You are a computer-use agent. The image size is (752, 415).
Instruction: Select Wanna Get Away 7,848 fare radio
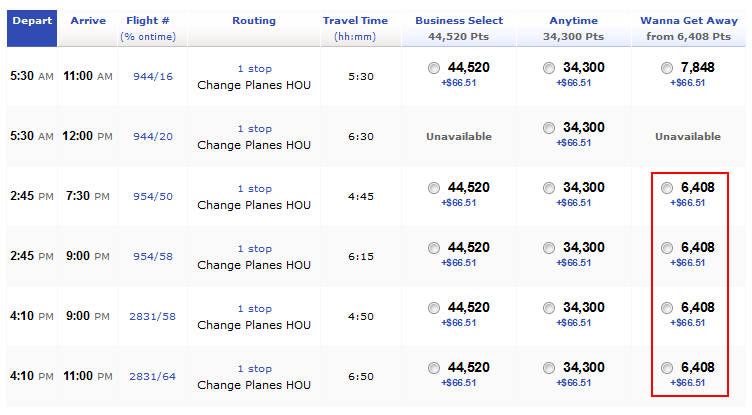(667, 68)
